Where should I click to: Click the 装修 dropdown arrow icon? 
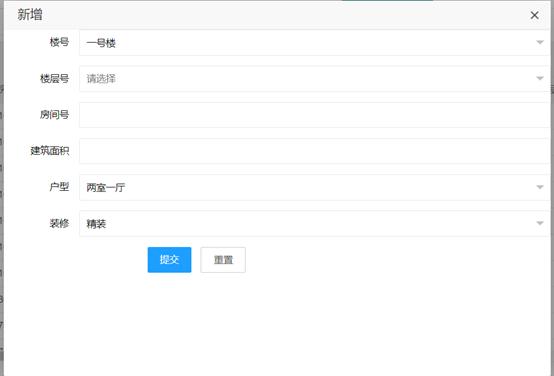pos(540,223)
